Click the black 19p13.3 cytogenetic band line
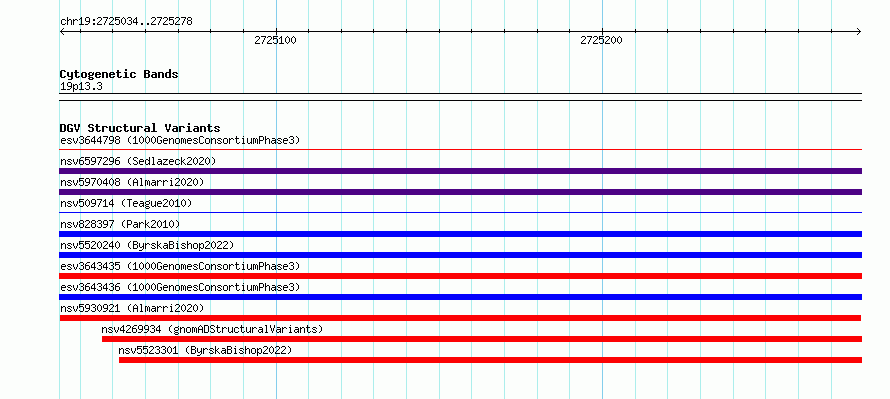 click(461, 97)
